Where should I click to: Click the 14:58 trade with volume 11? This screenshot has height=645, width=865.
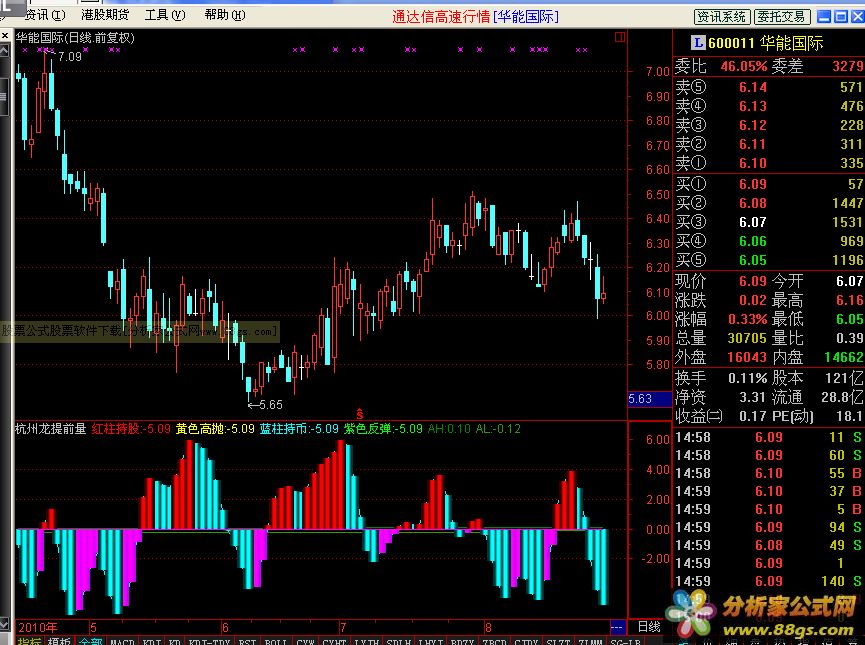(x=769, y=437)
